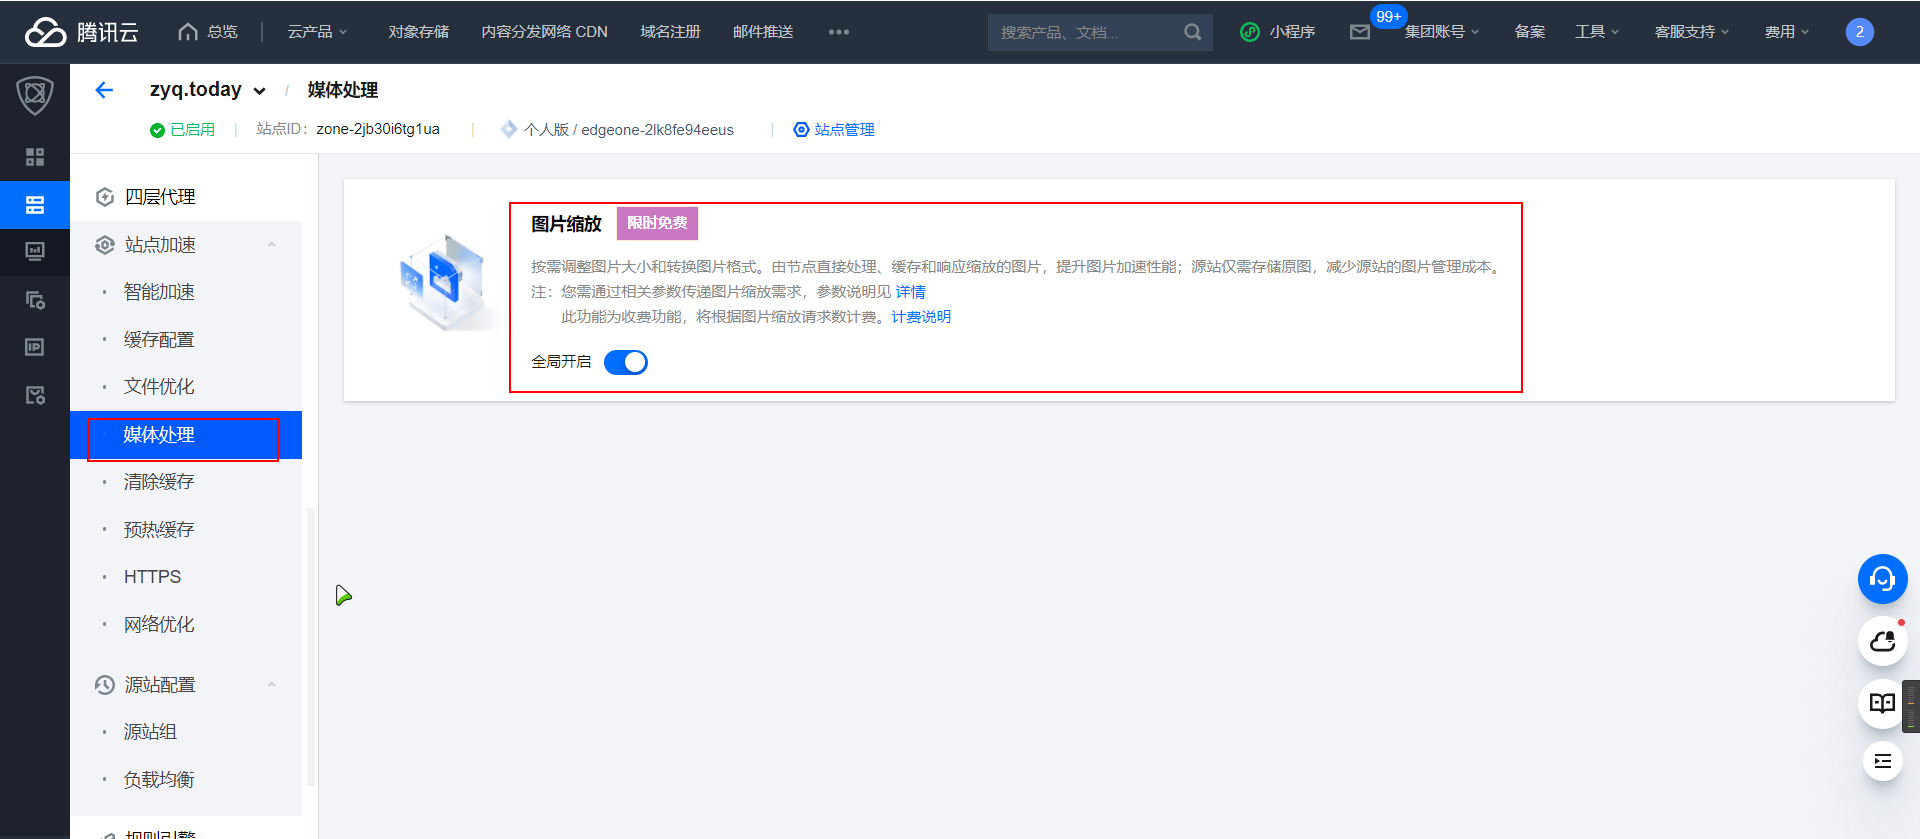The height and width of the screenshot is (839, 1920).
Task: Expand the 云产品 menu
Action: click(x=317, y=32)
